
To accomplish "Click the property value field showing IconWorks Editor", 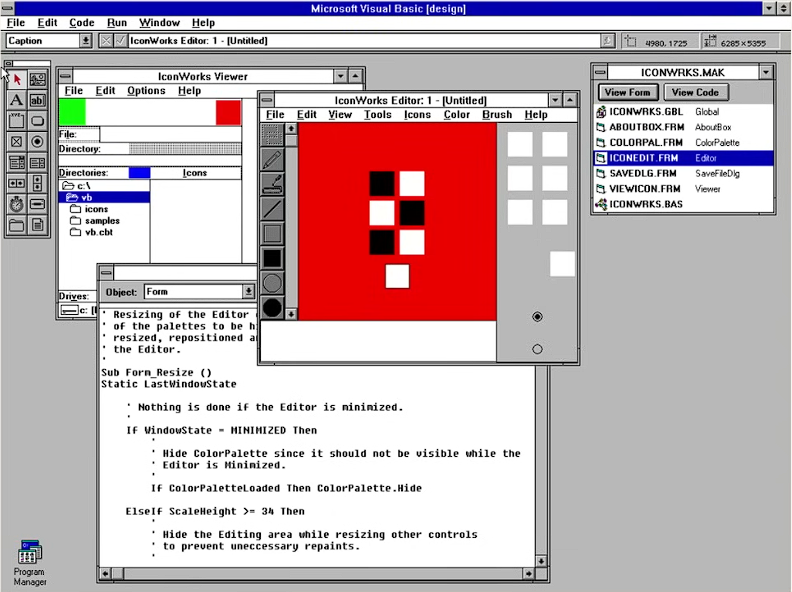I will click(x=364, y=41).
